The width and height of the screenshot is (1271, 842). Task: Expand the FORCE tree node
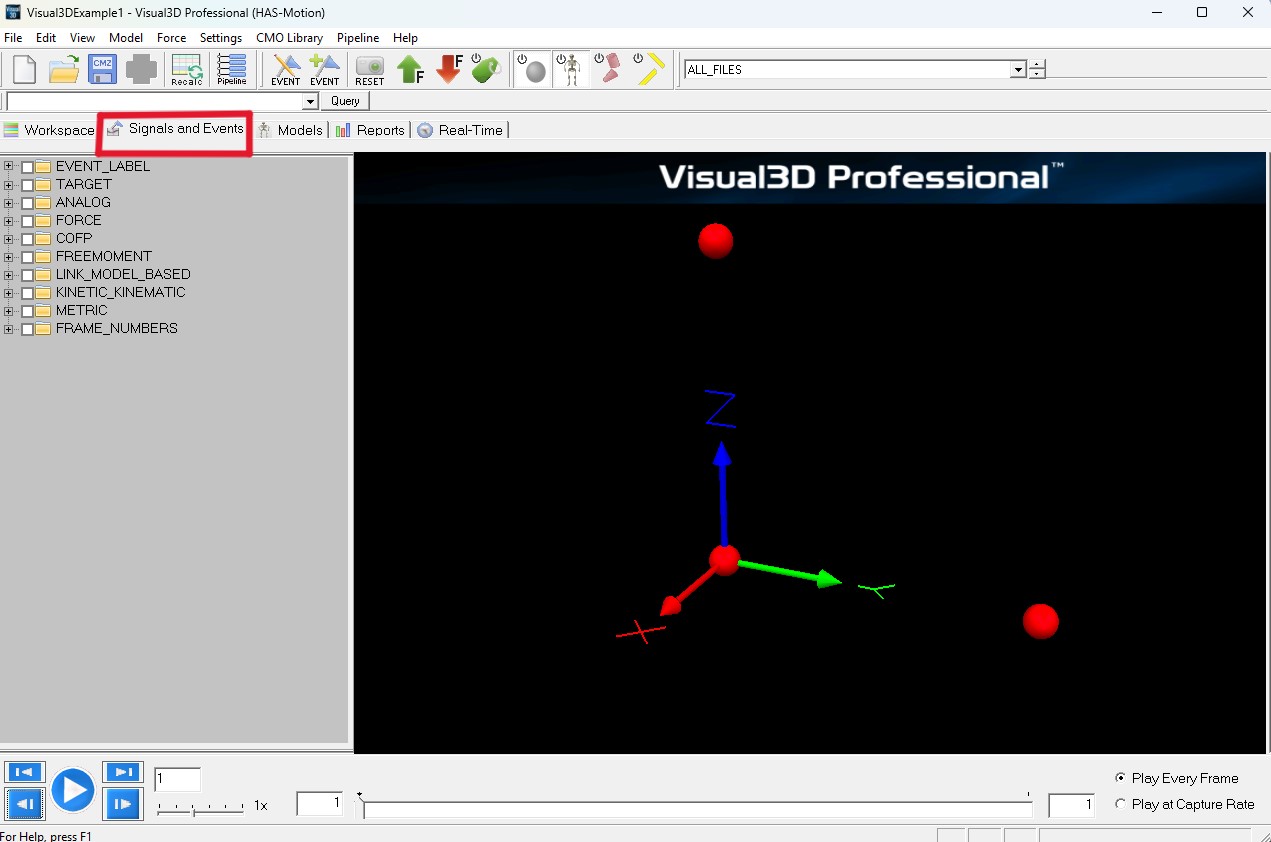pyautogui.click(x=9, y=221)
